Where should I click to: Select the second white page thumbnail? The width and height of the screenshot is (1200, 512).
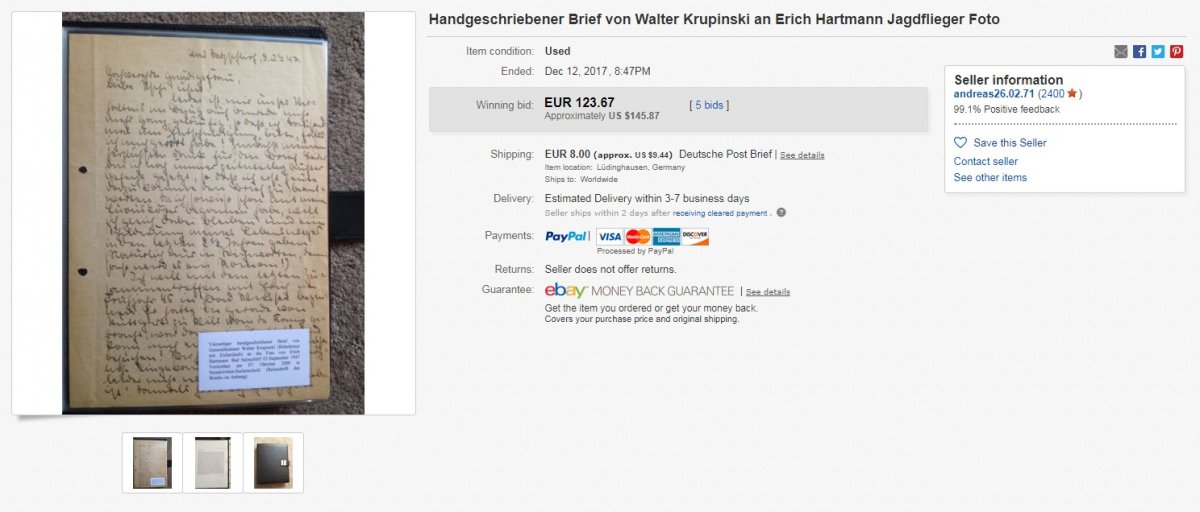(x=213, y=463)
